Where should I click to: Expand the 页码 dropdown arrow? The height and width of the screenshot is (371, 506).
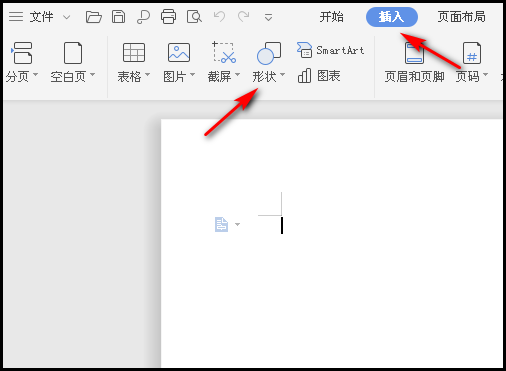(485, 74)
